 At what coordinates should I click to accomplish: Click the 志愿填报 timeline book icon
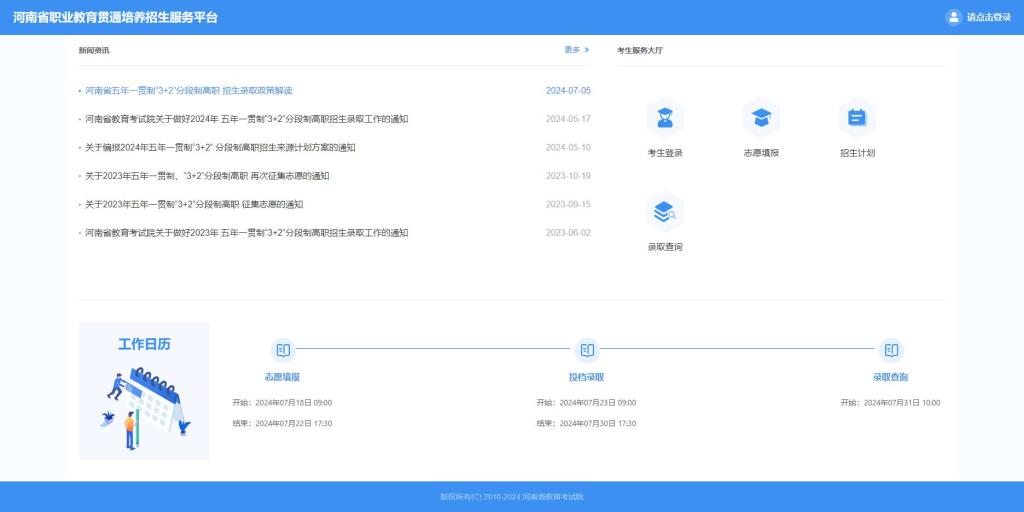point(283,350)
